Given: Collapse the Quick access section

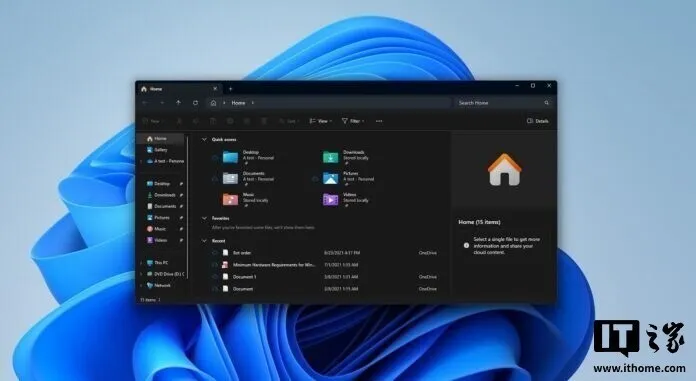Looking at the screenshot, I should click(x=204, y=139).
